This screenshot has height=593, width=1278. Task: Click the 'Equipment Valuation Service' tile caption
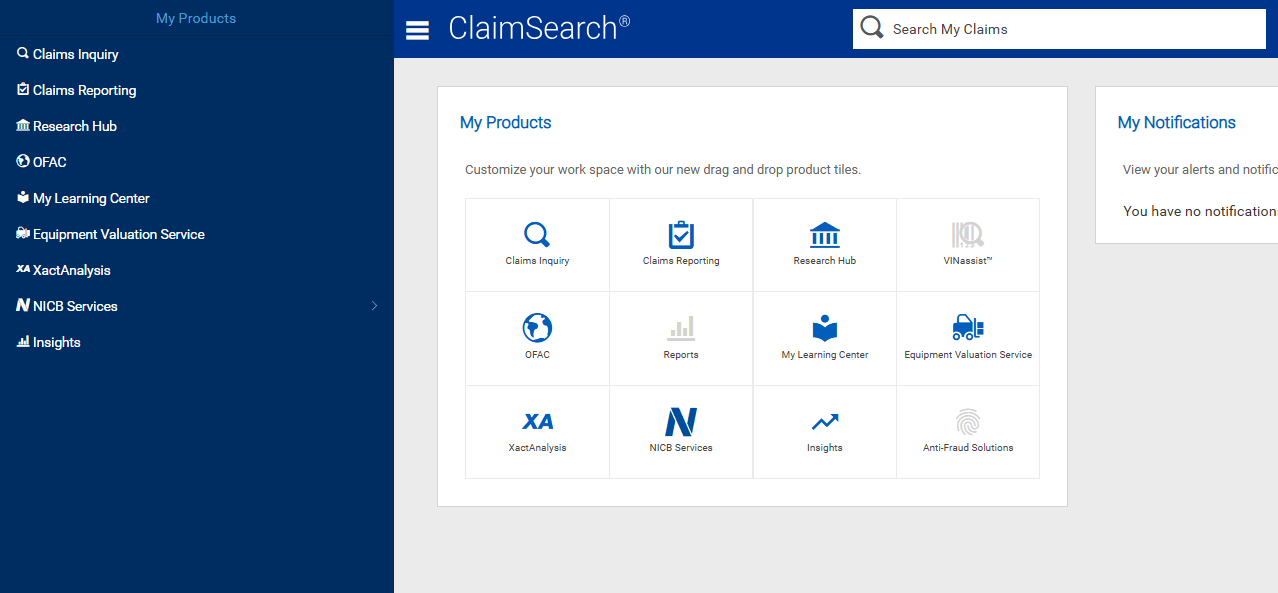(968, 355)
